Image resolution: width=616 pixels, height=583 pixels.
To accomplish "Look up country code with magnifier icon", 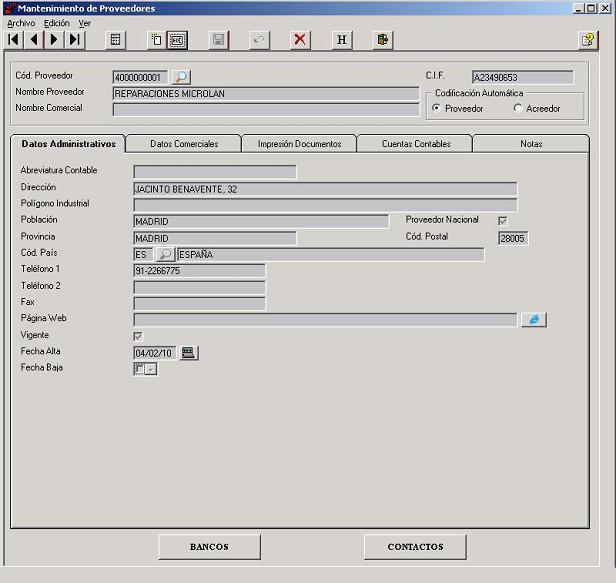I will [x=165, y=254].
